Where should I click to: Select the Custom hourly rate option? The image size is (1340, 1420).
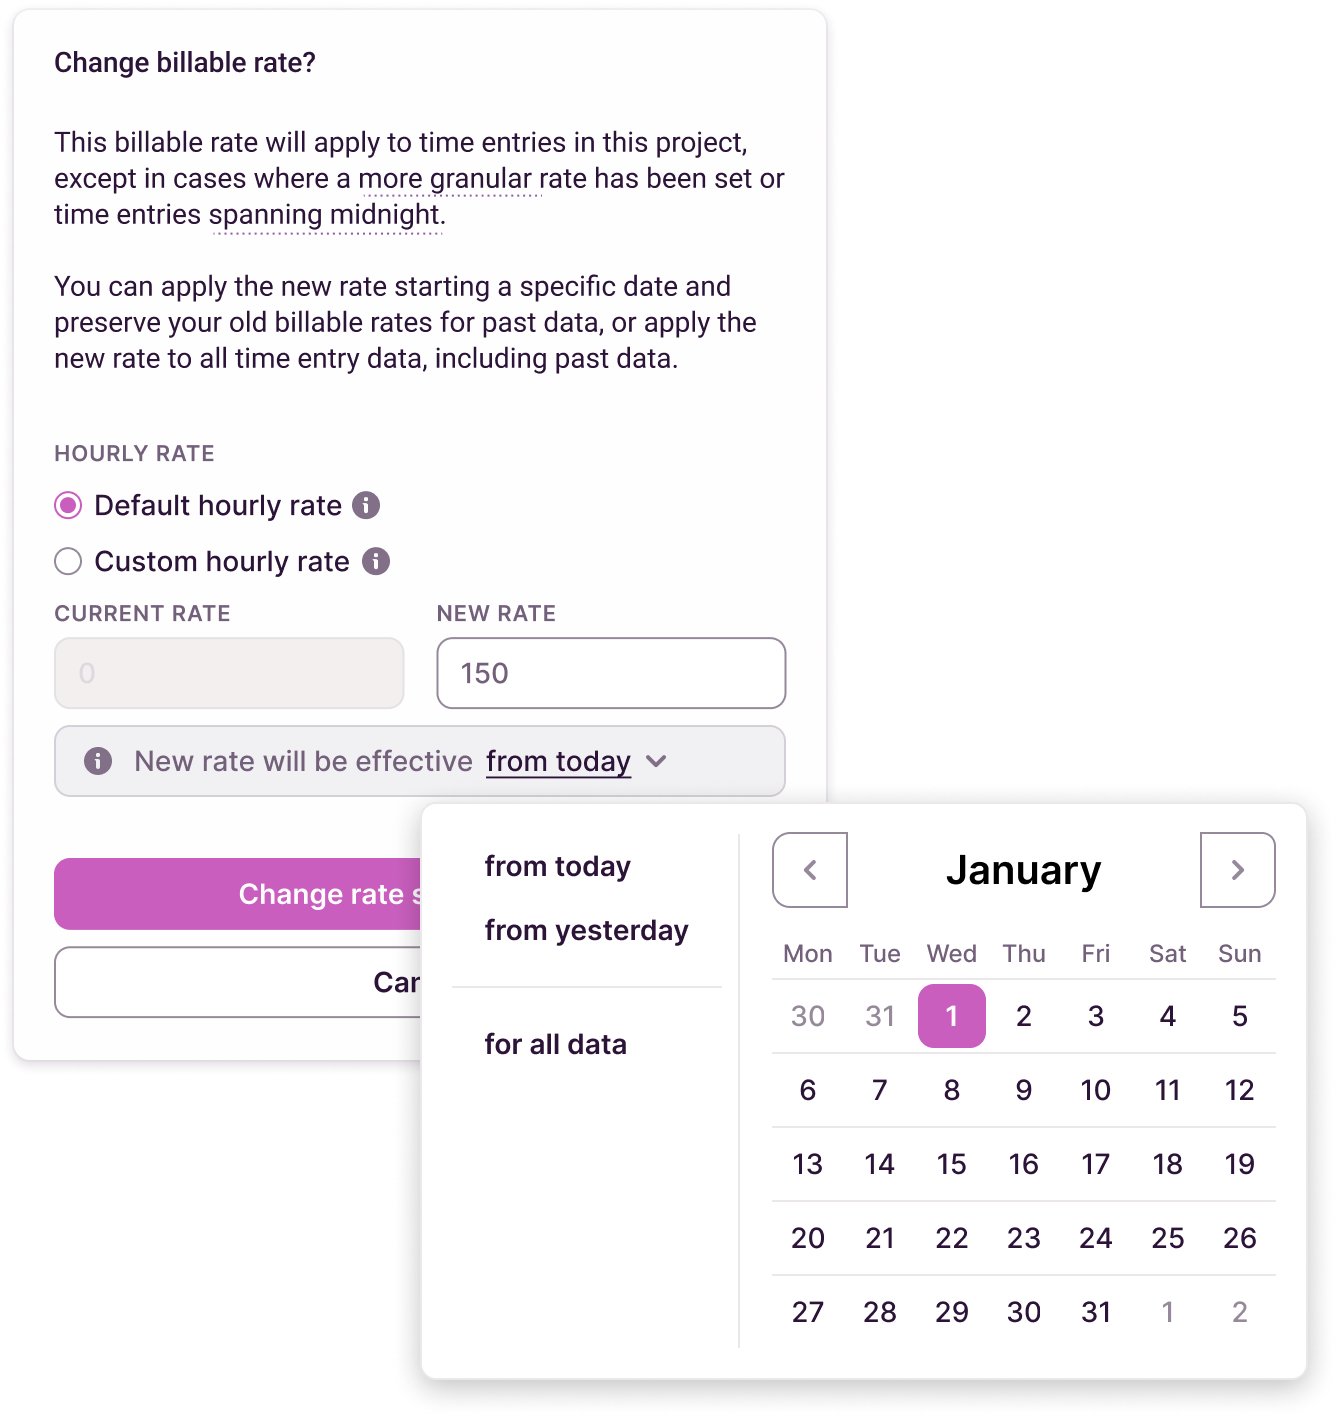click(67, 562)
